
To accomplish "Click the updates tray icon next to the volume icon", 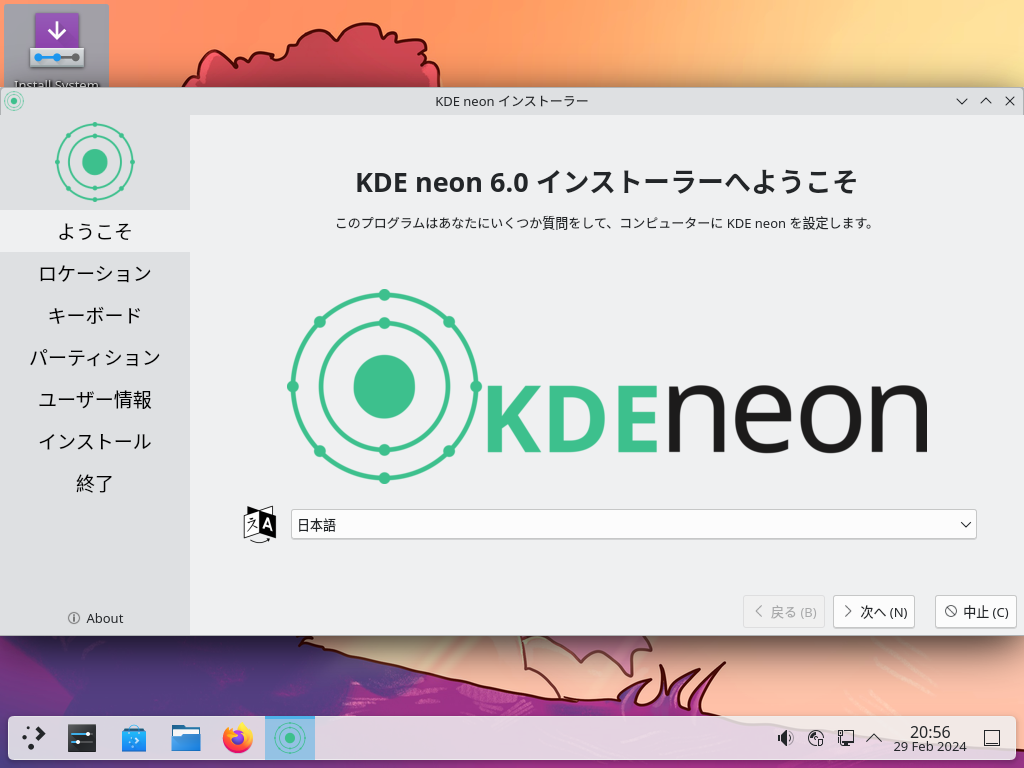I will point(816,738).
